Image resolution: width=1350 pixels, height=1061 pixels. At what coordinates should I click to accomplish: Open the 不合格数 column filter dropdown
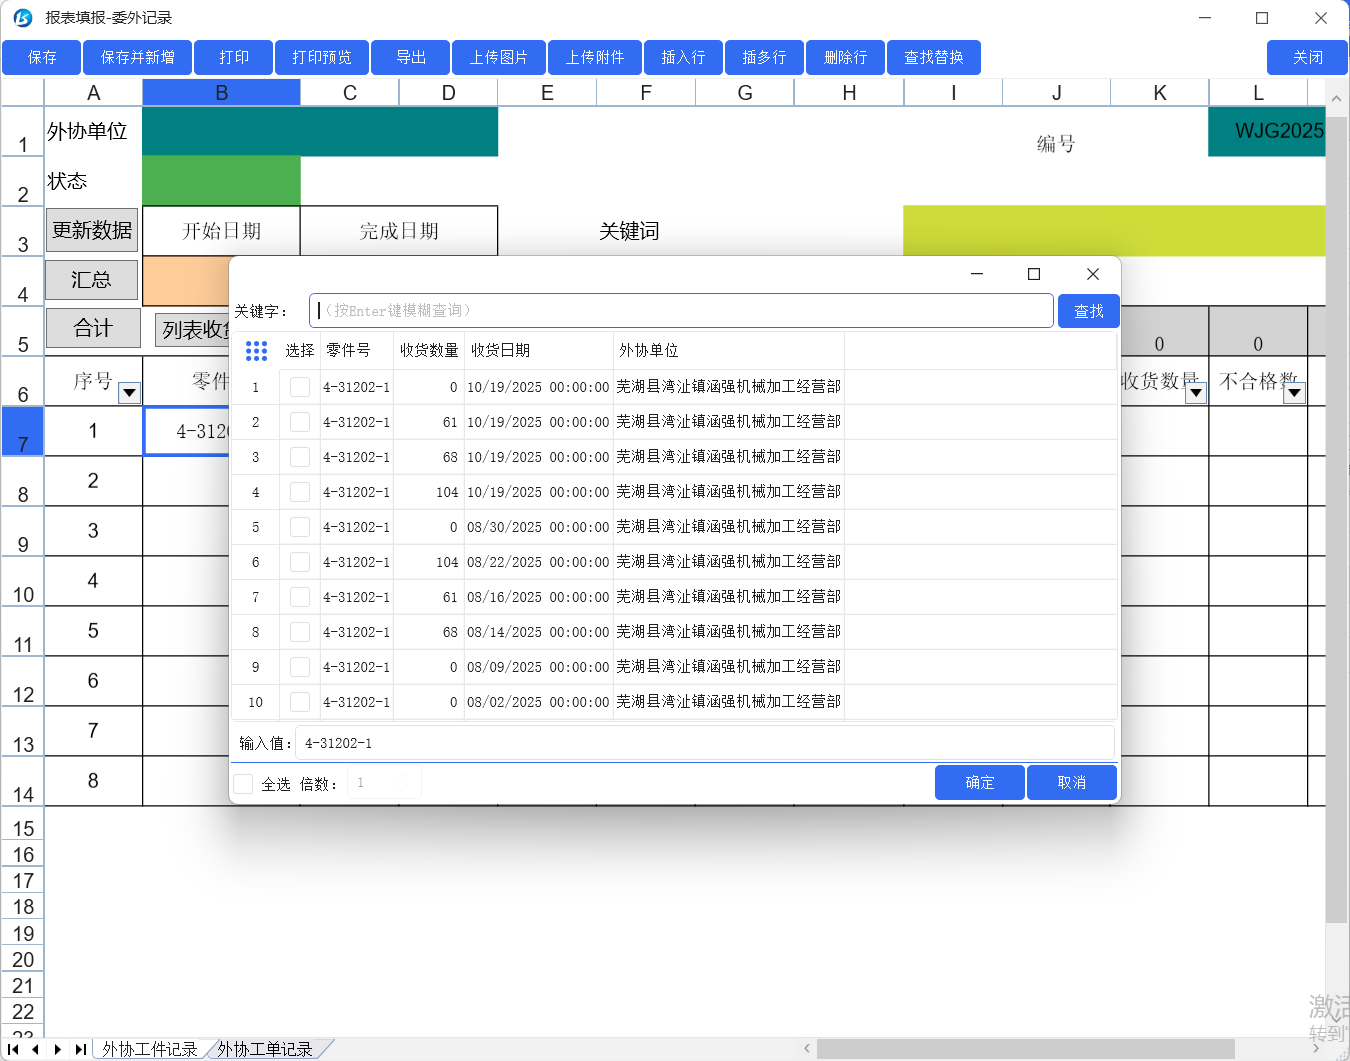click(1294, 393)
